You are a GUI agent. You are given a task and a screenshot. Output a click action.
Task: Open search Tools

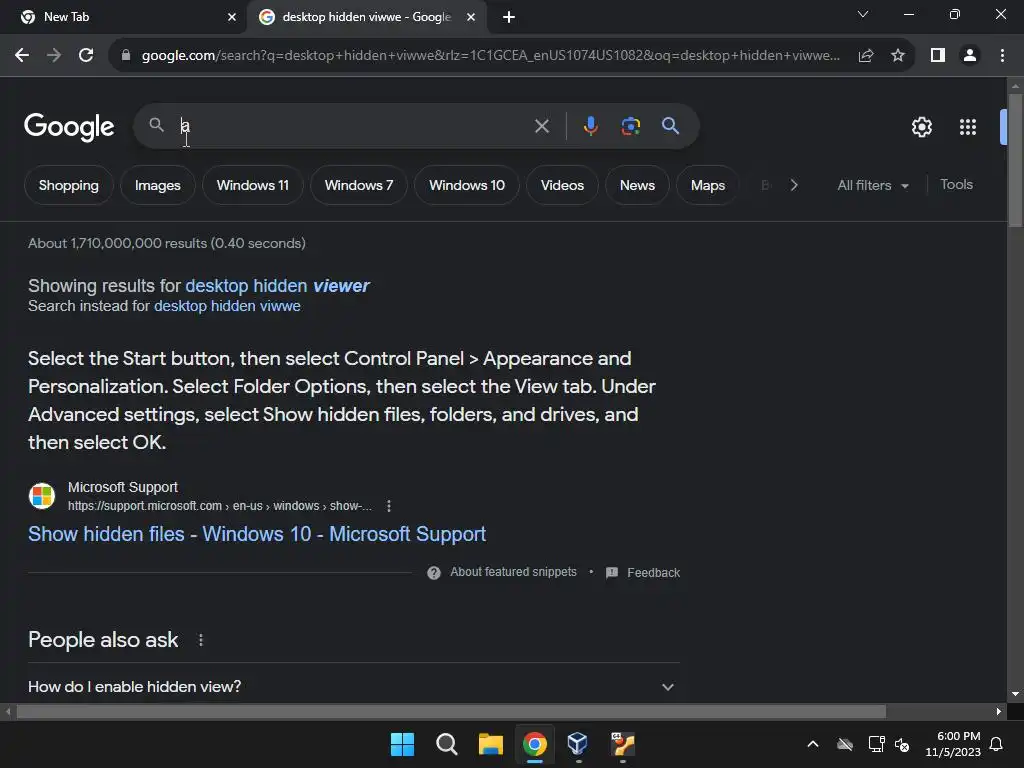tap(956, 185)
